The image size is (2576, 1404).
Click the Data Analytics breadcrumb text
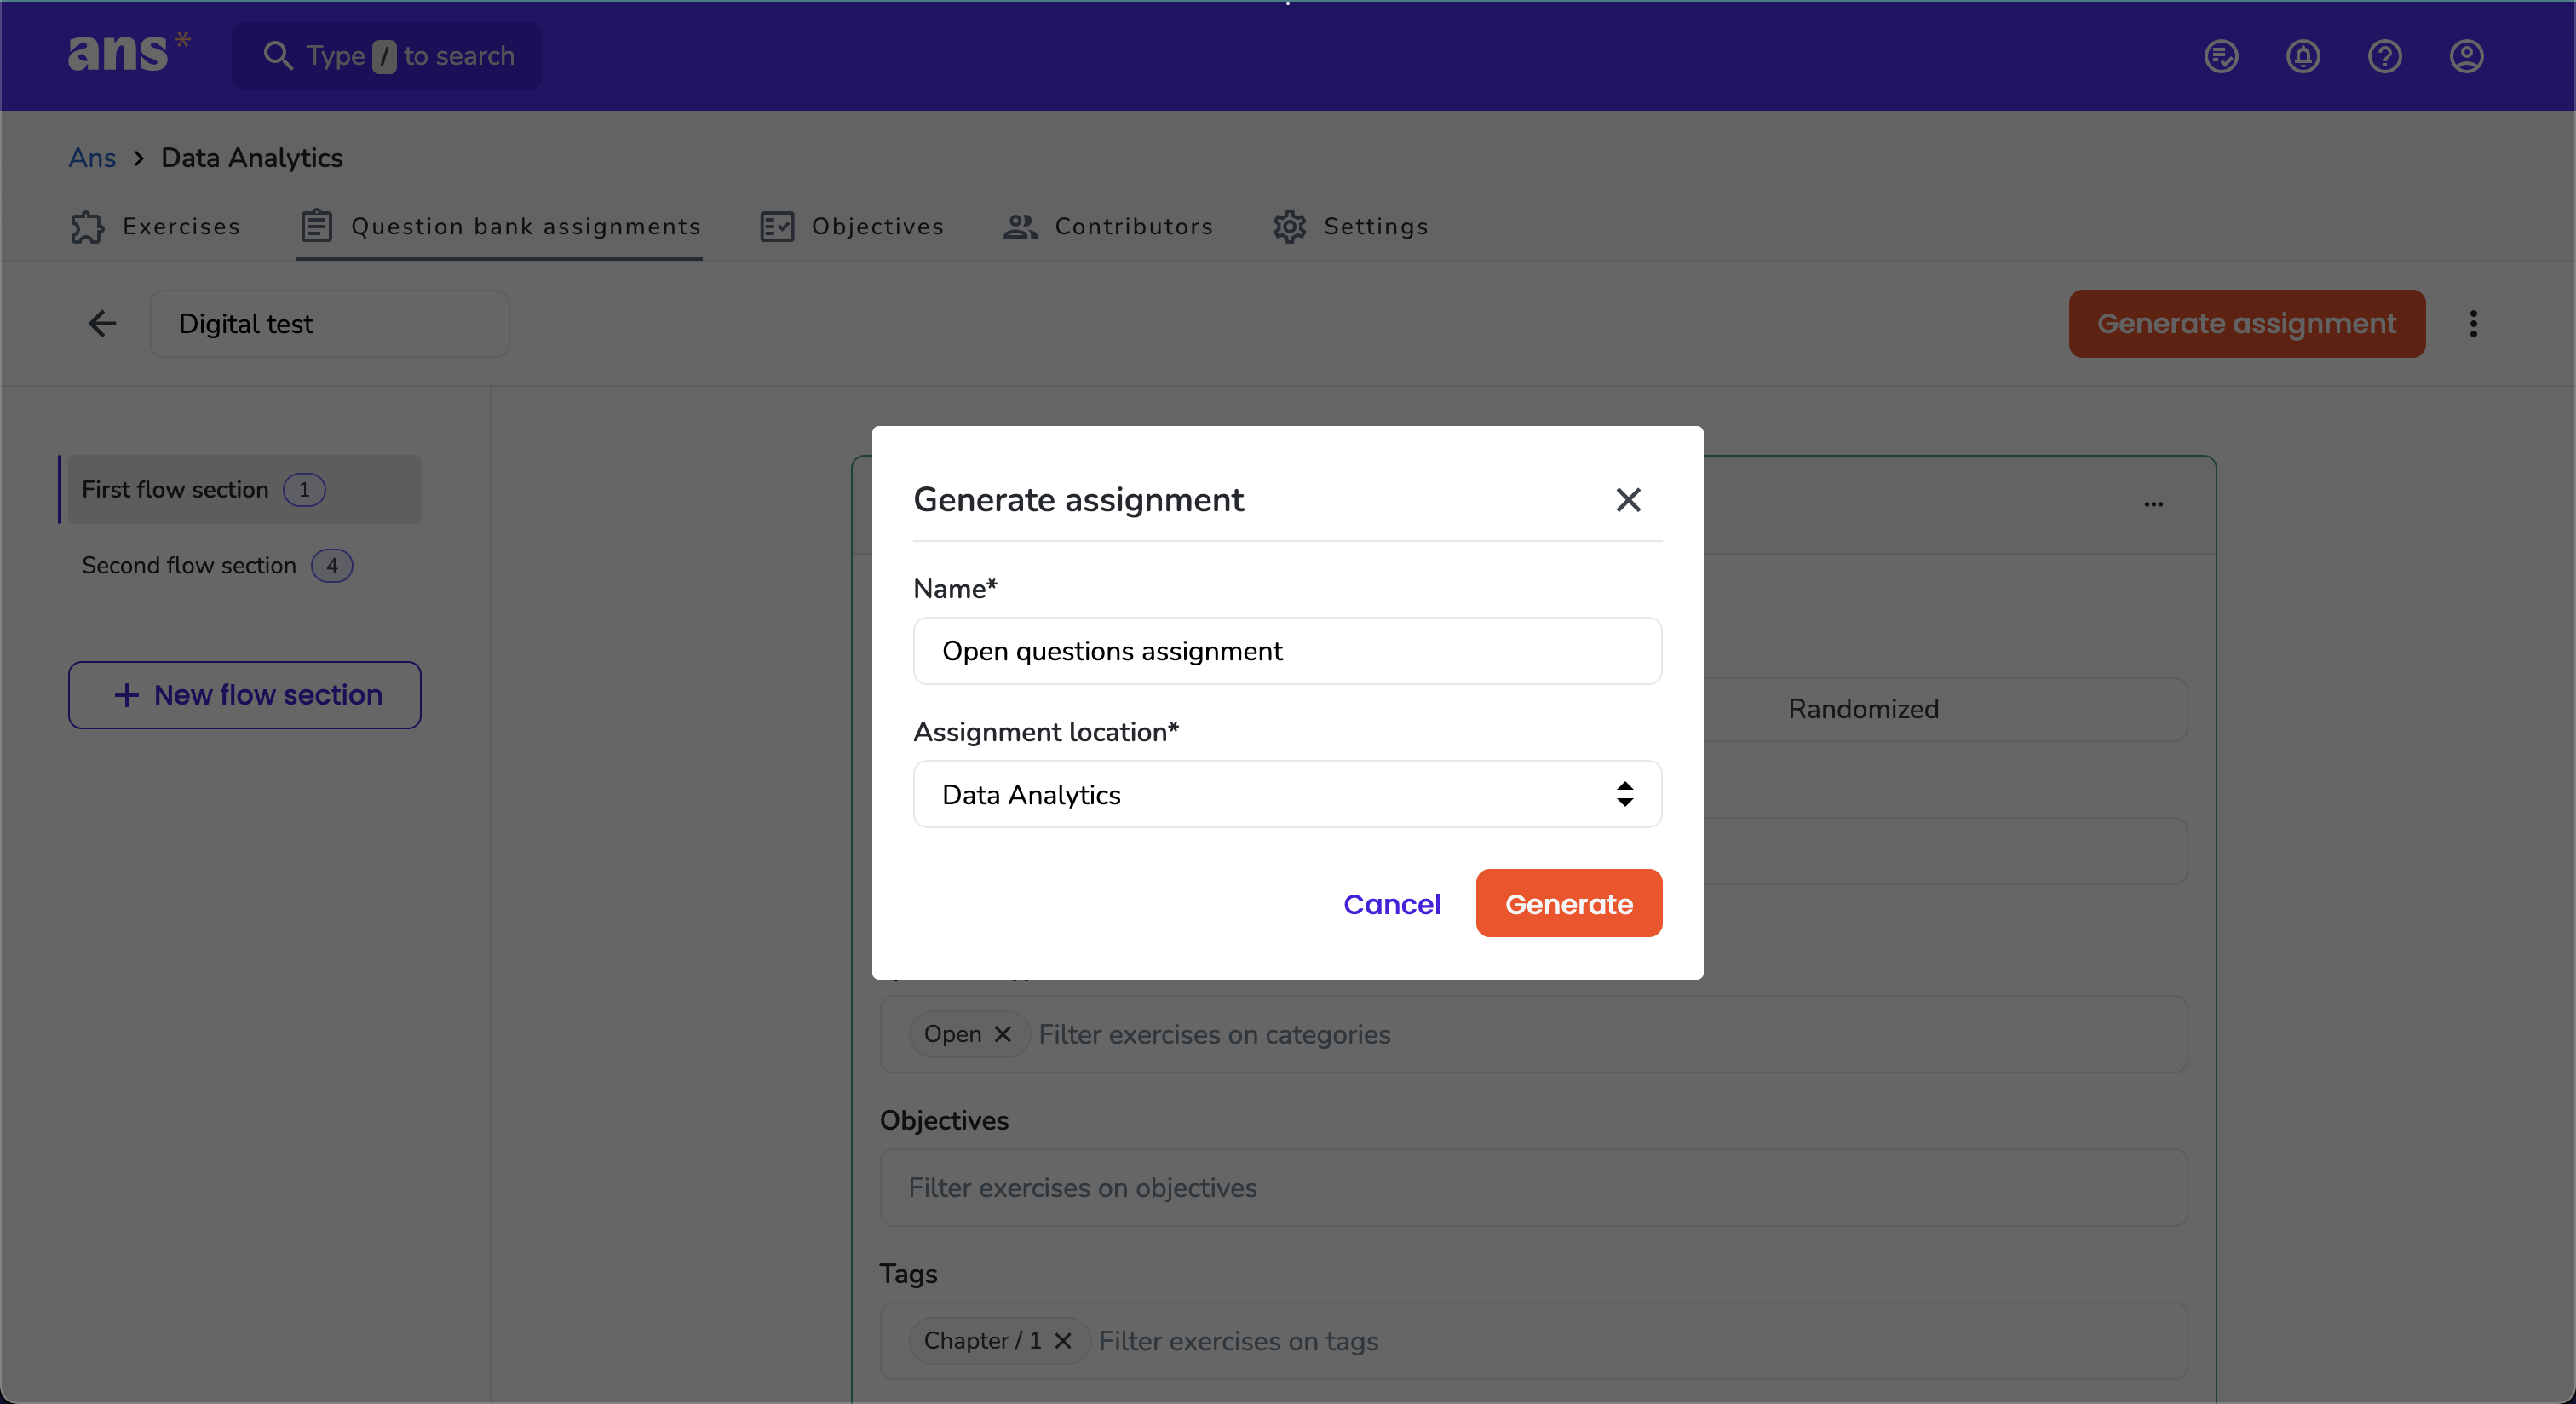pos(252,158)
